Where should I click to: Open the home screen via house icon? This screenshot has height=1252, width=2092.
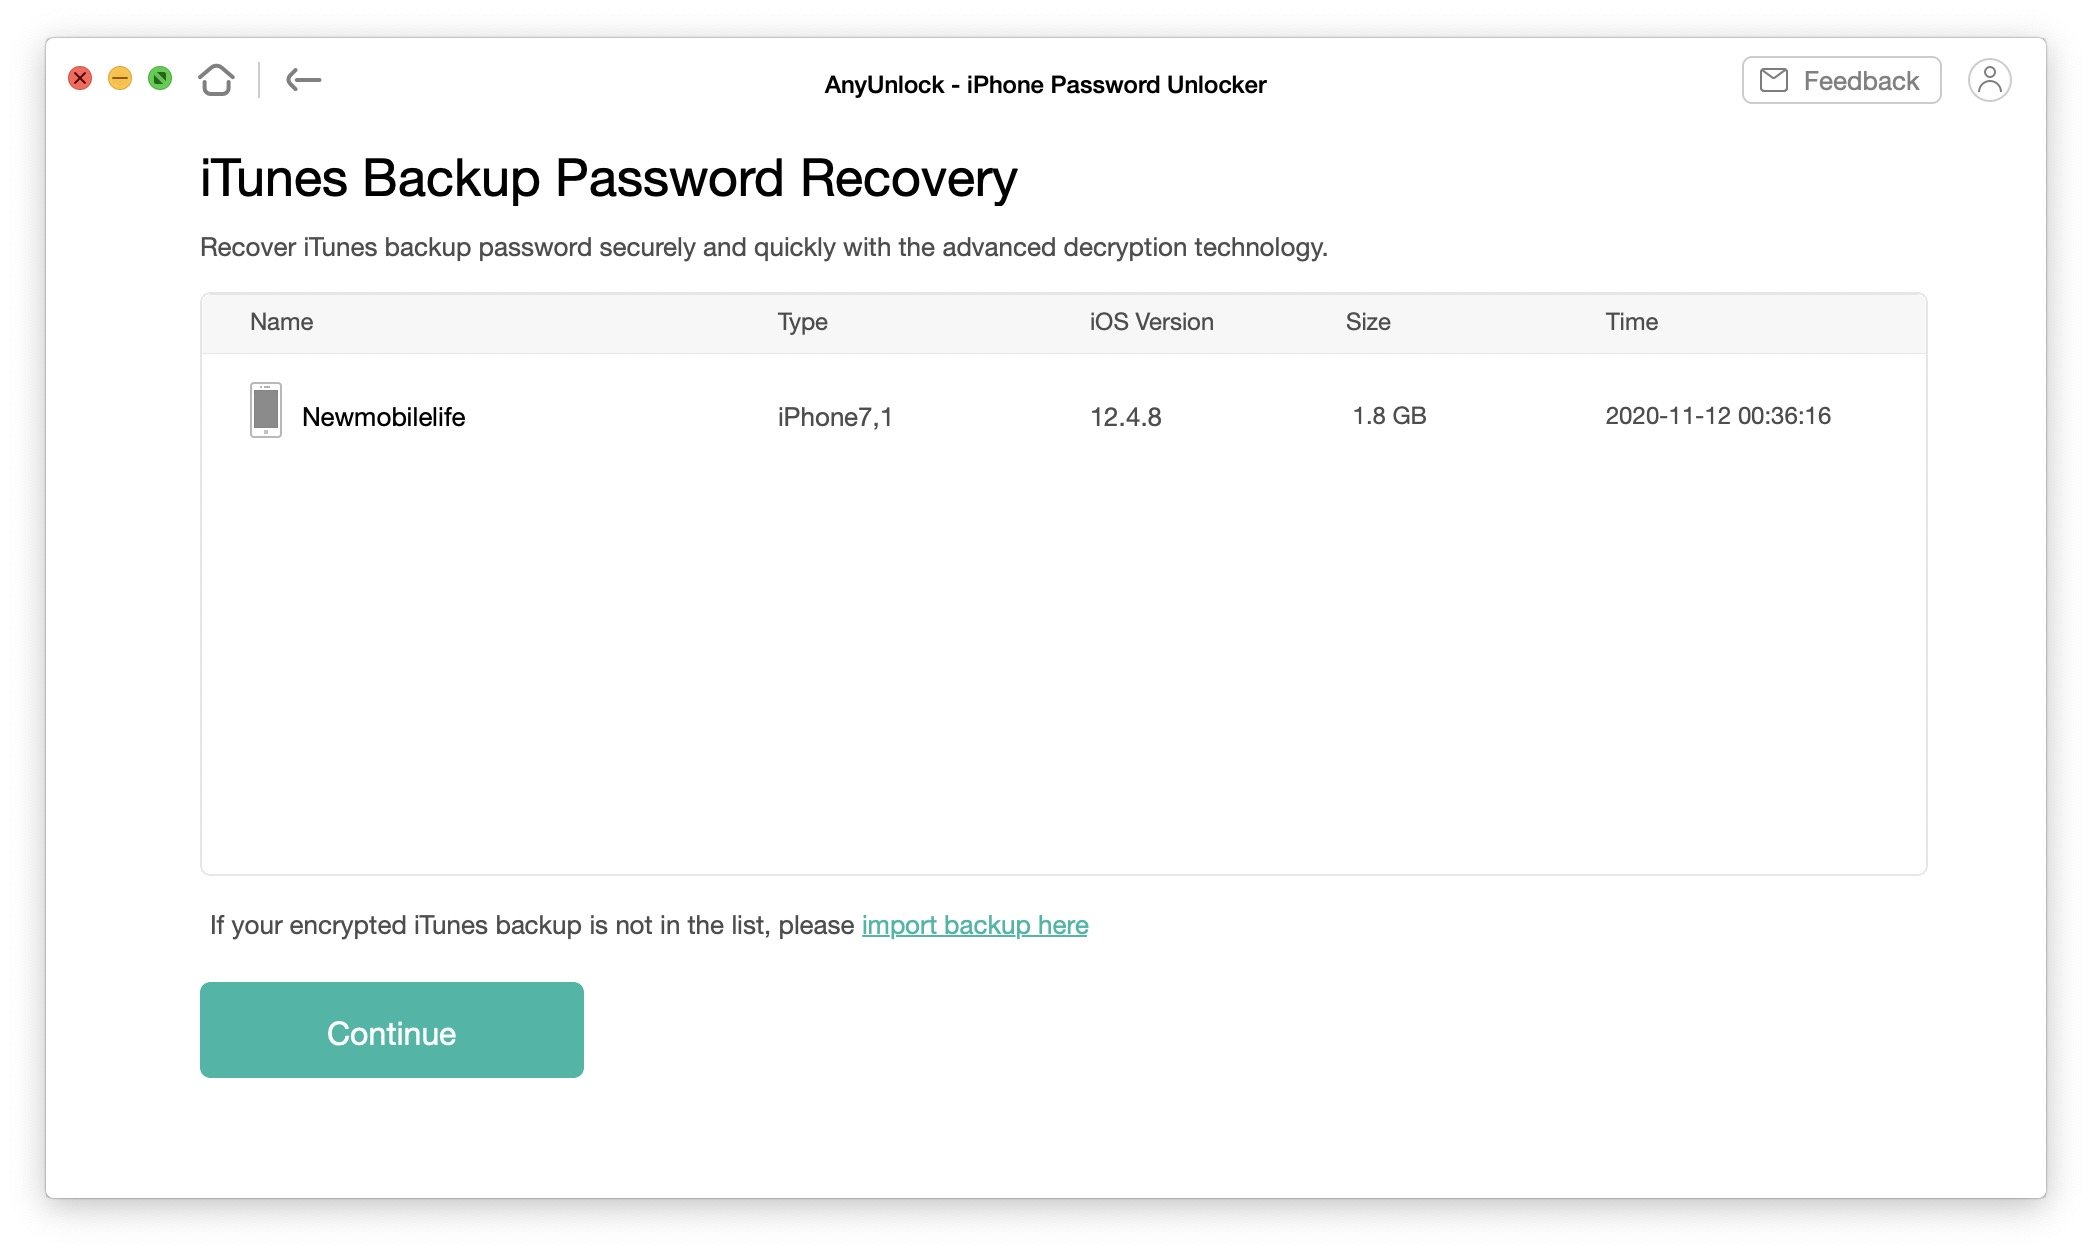click(x=216, y=79)
